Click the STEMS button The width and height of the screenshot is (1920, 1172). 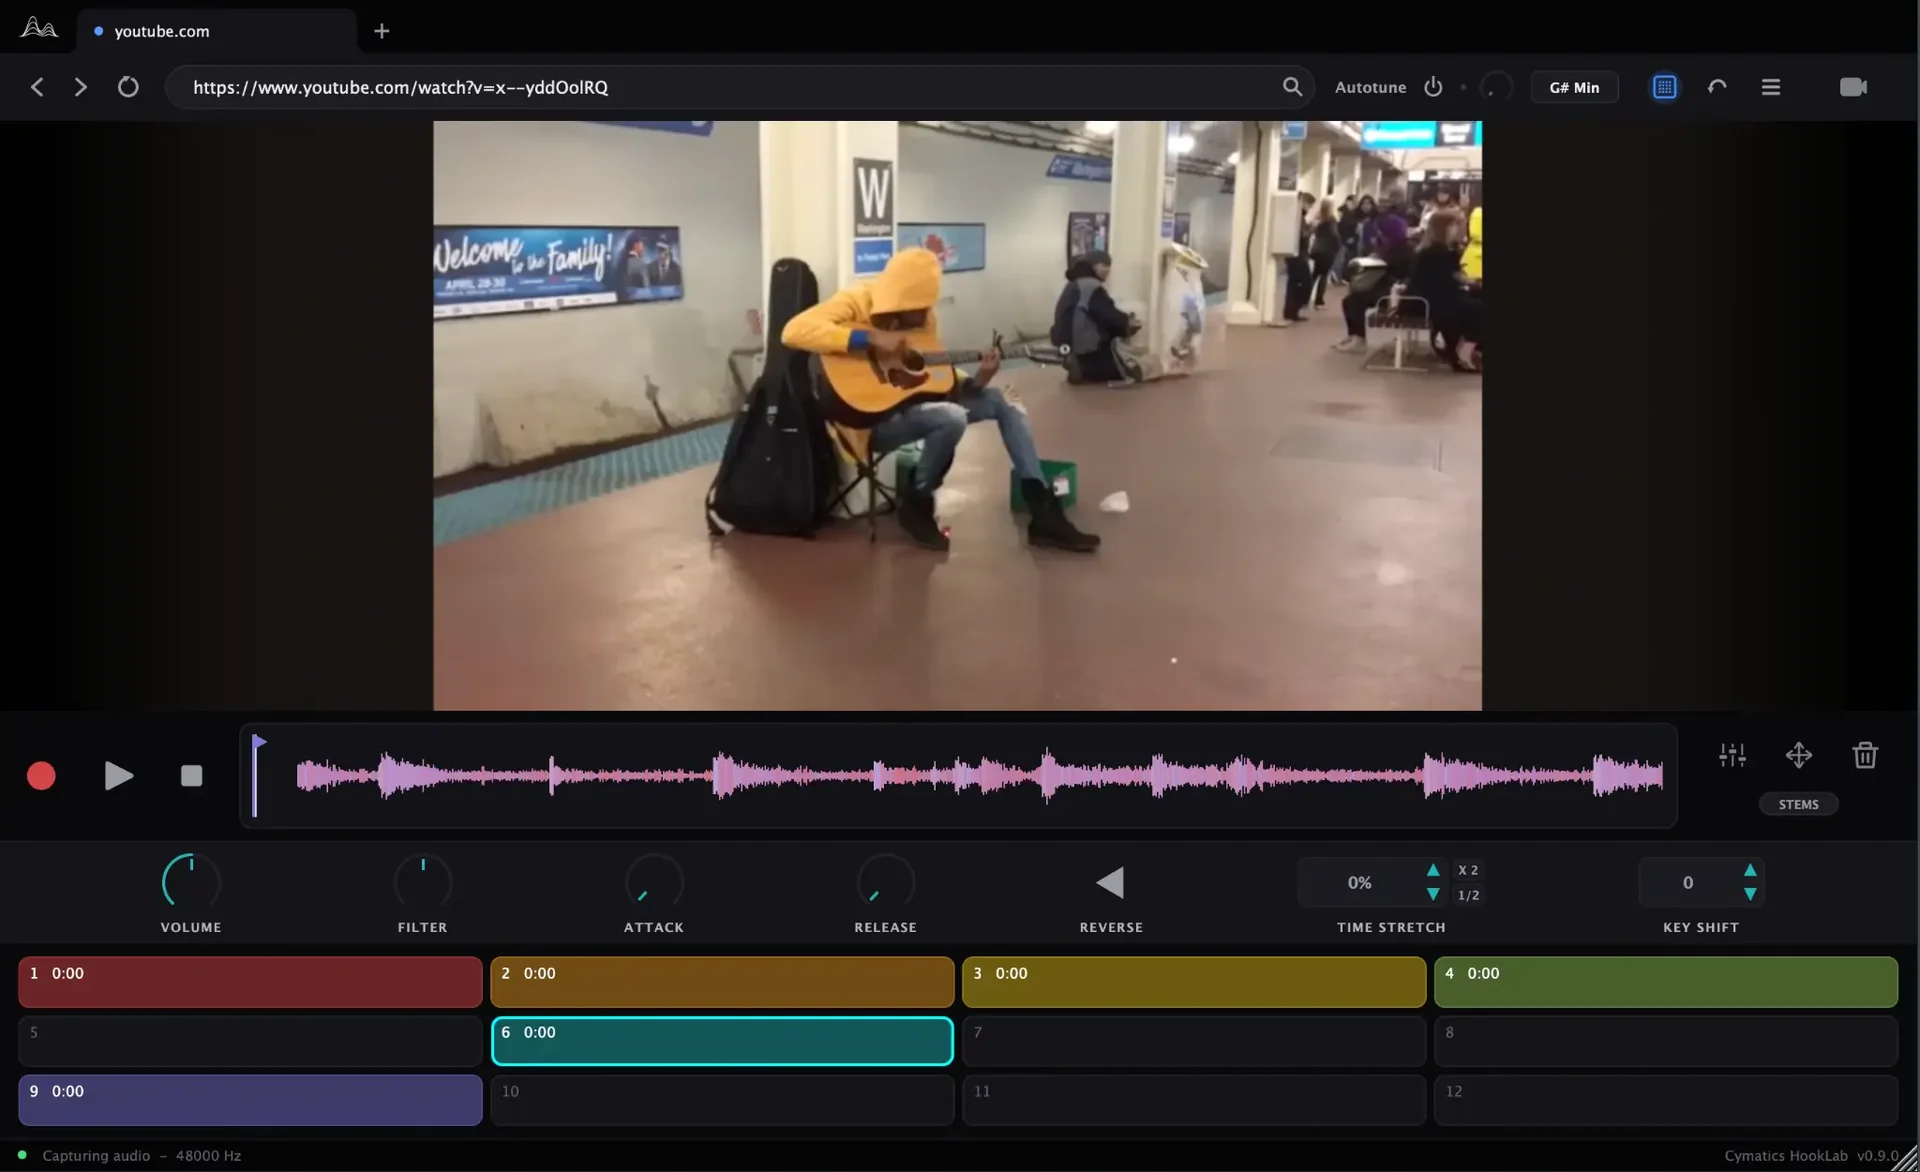pos(1798,804)
